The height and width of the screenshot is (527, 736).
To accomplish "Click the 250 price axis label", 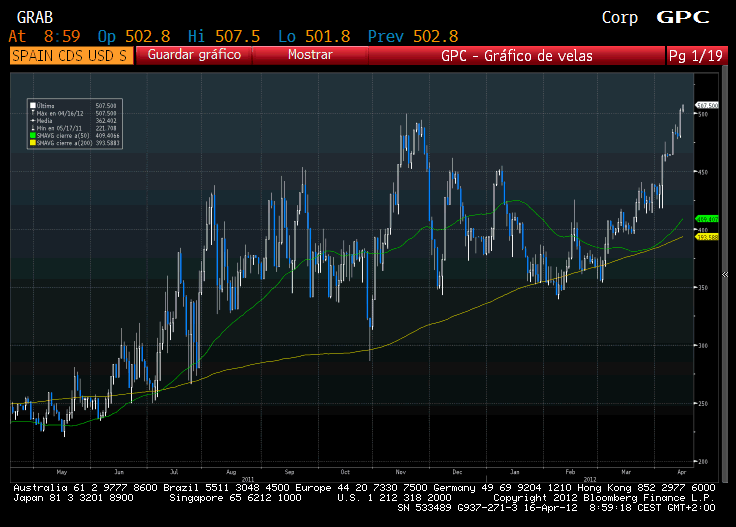I will click(703, 404).
